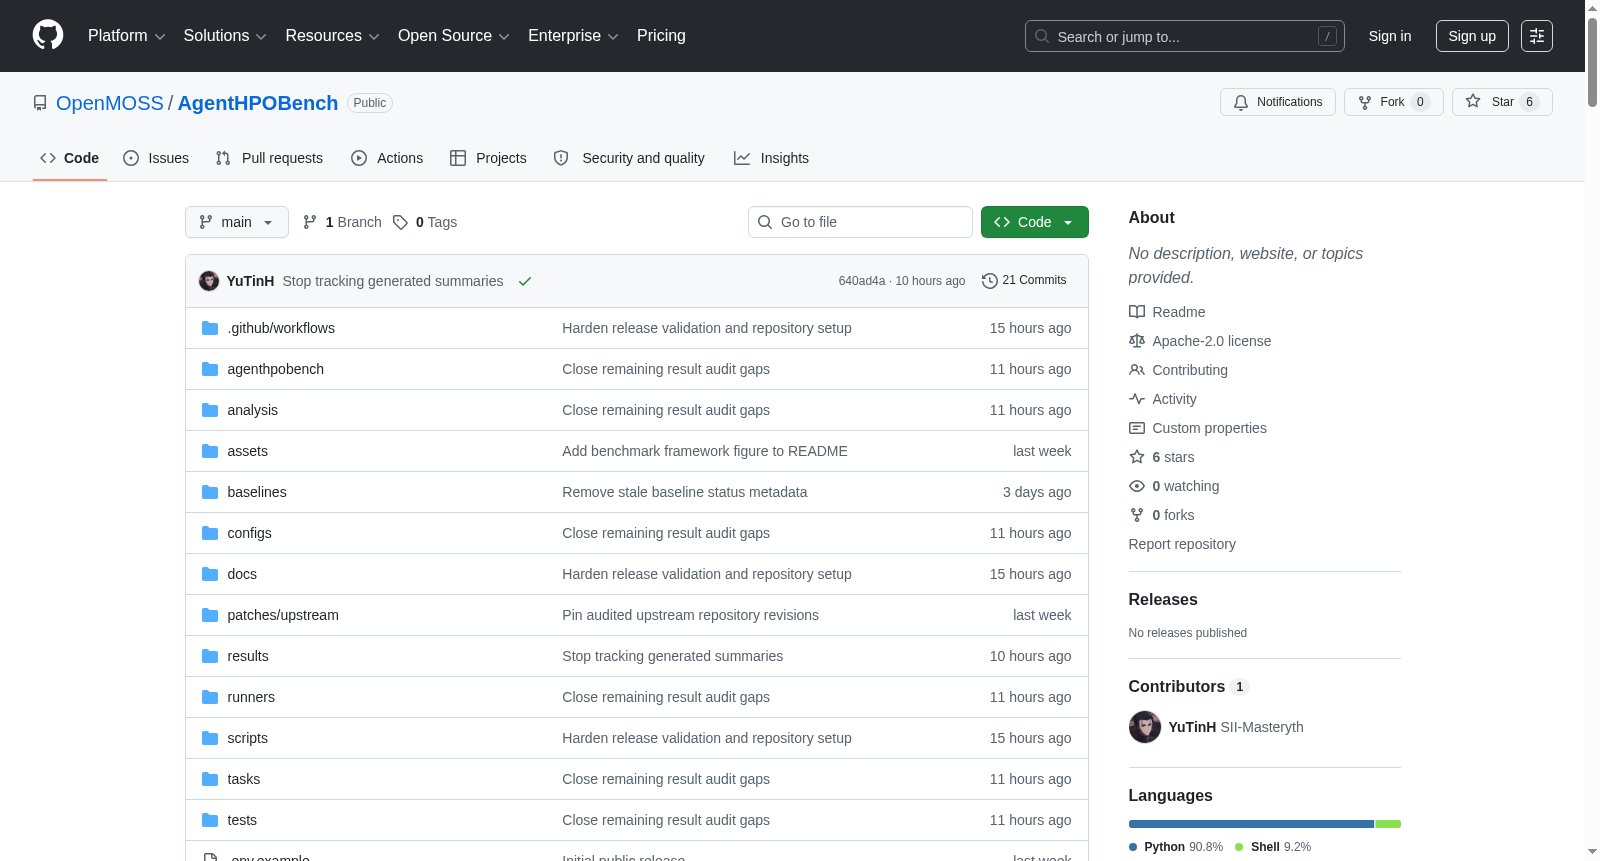Open the global navigation menu icon
1600x861 pixels.
[x=1537, y=36]
